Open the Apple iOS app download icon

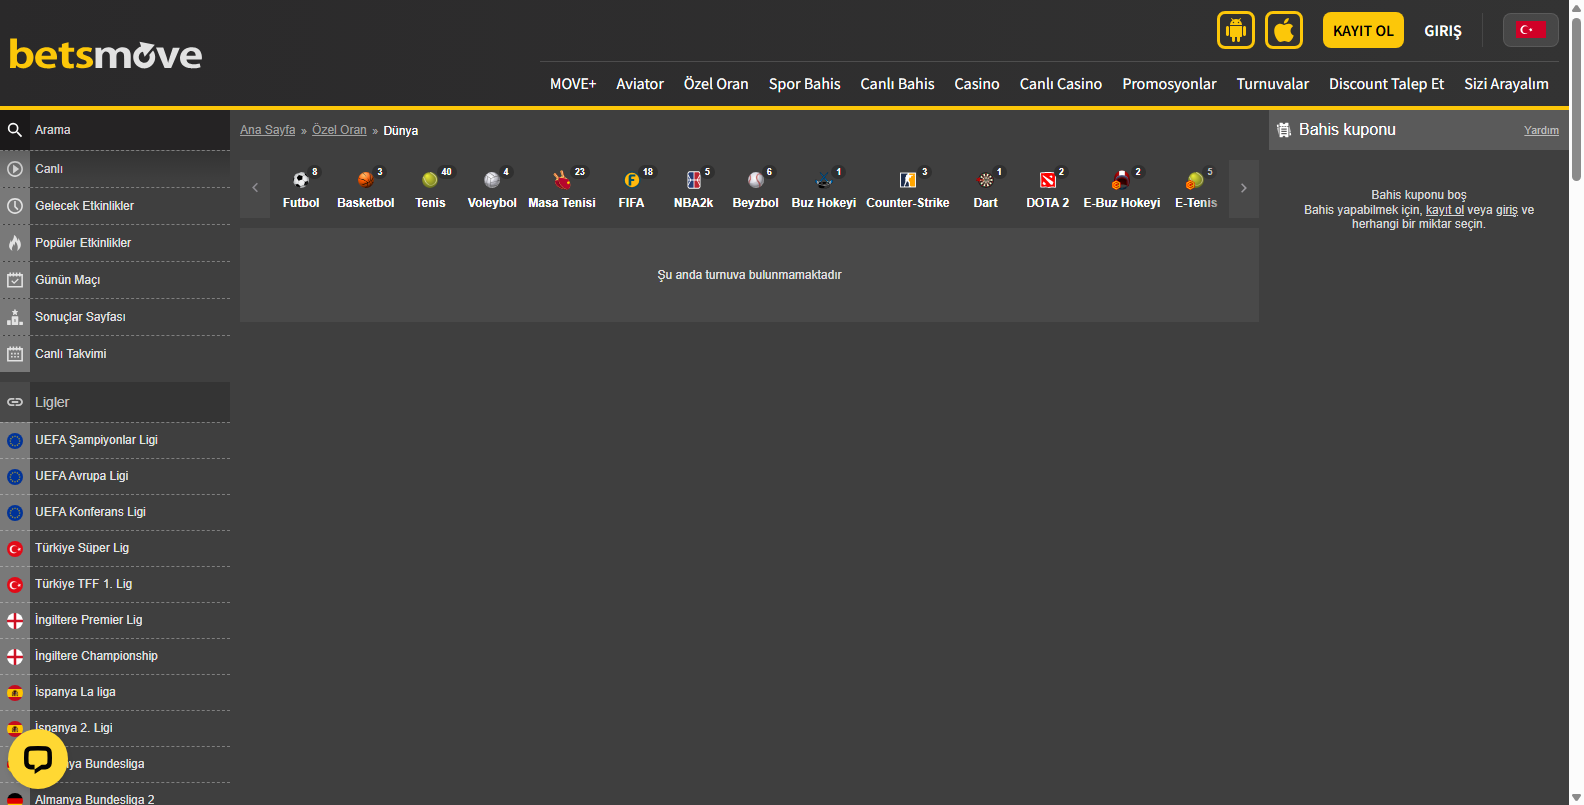1284,30
